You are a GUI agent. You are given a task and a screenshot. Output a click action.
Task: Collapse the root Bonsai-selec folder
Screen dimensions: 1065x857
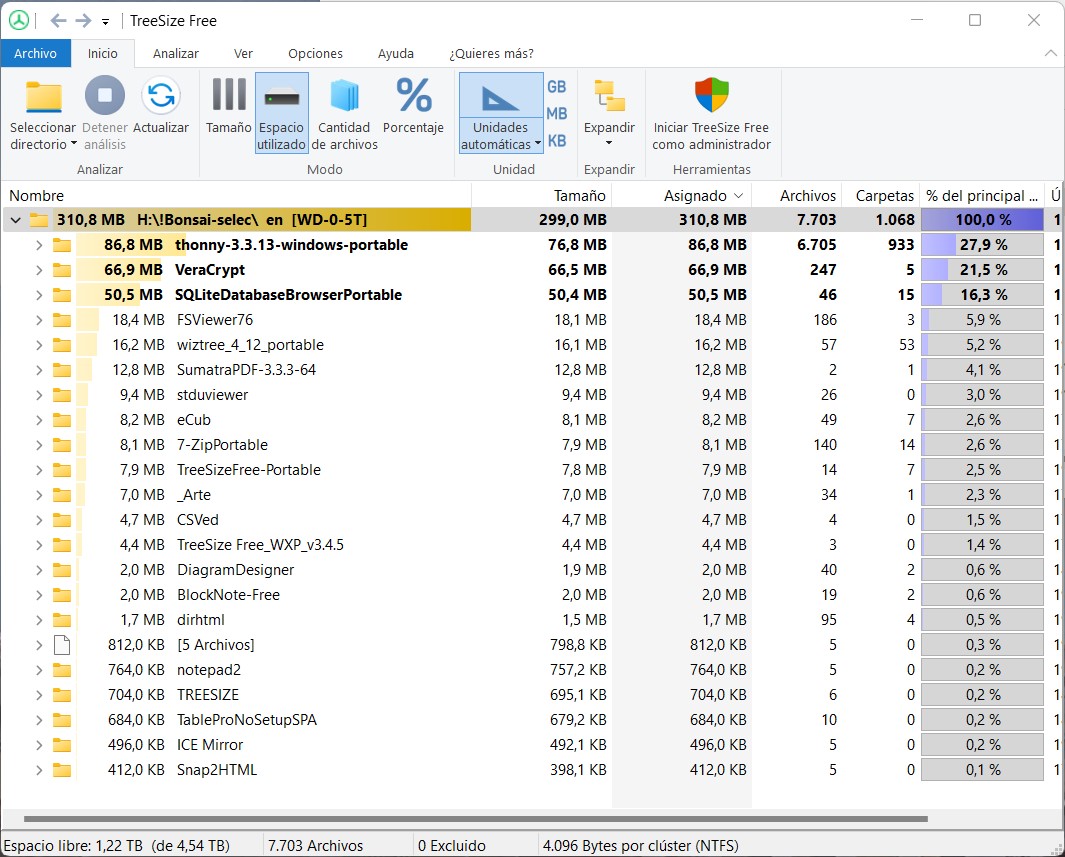[x=15, y=220]
